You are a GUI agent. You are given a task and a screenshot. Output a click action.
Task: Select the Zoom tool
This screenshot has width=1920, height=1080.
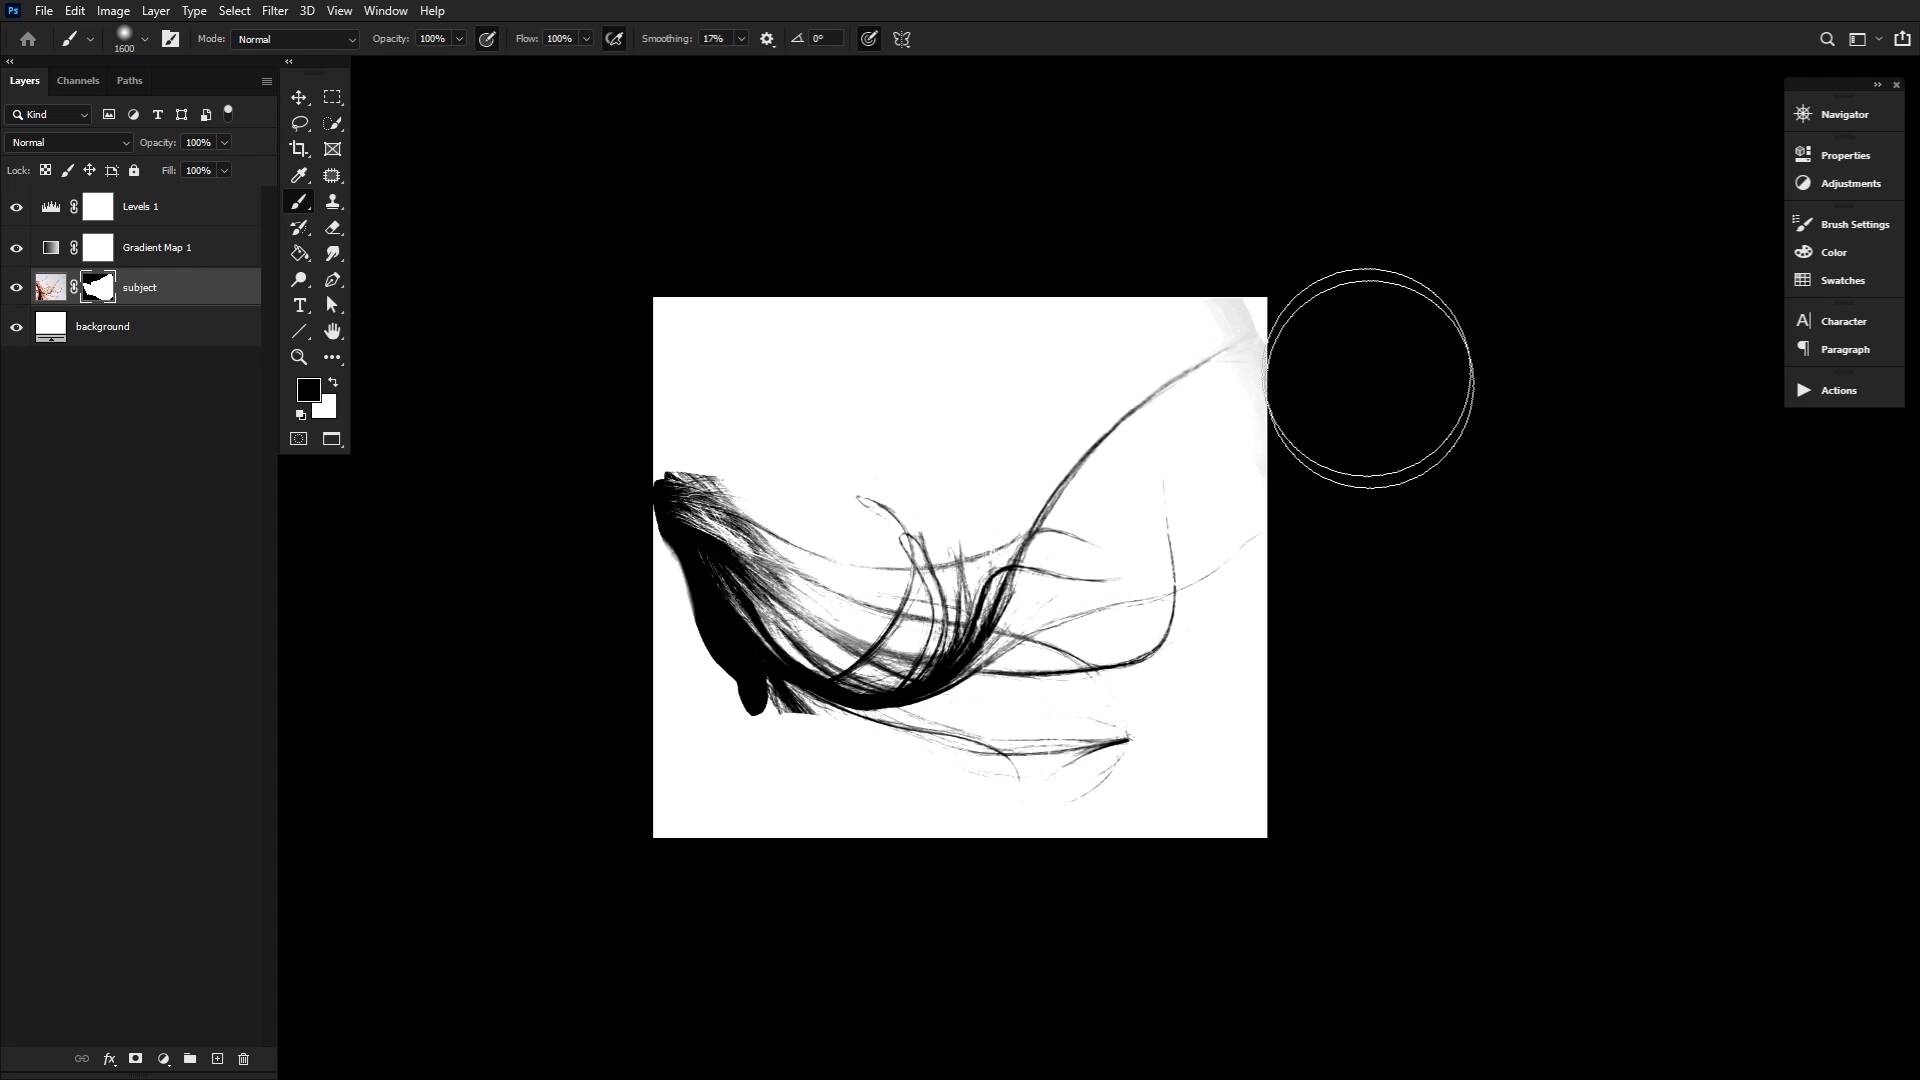click(299, 357)
